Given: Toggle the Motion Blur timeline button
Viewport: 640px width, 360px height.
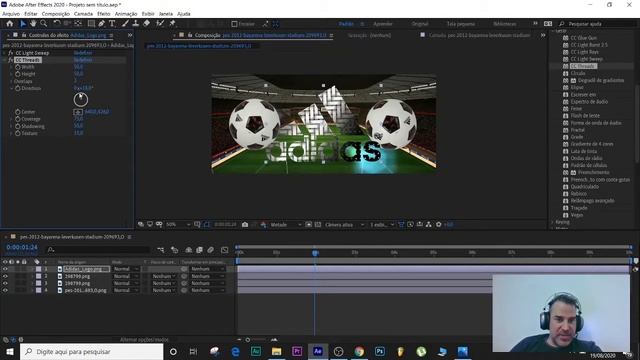Looking at the screenshot, I should click(x=211, y=250).
